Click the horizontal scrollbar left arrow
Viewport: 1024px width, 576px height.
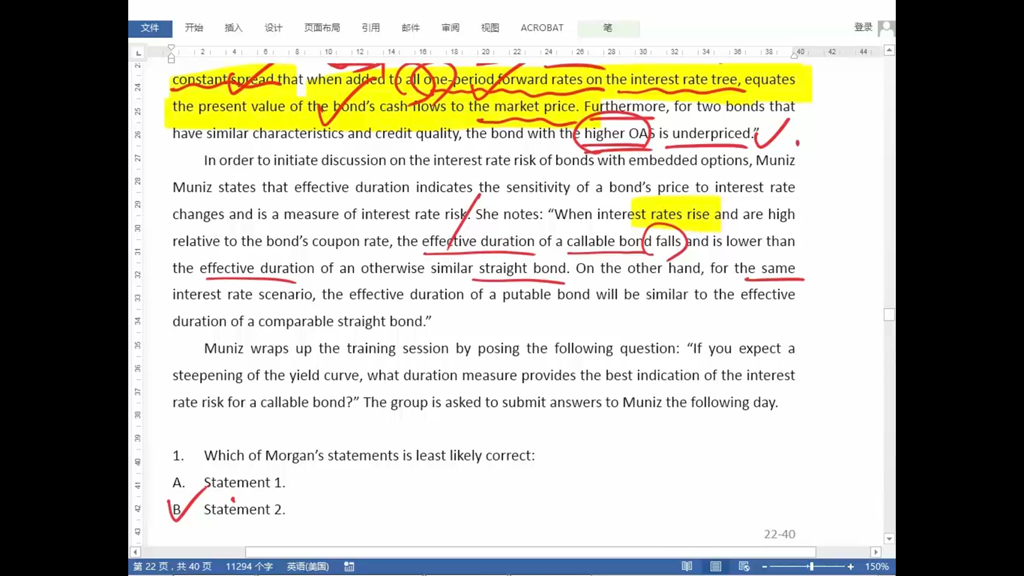coord(135,552)
